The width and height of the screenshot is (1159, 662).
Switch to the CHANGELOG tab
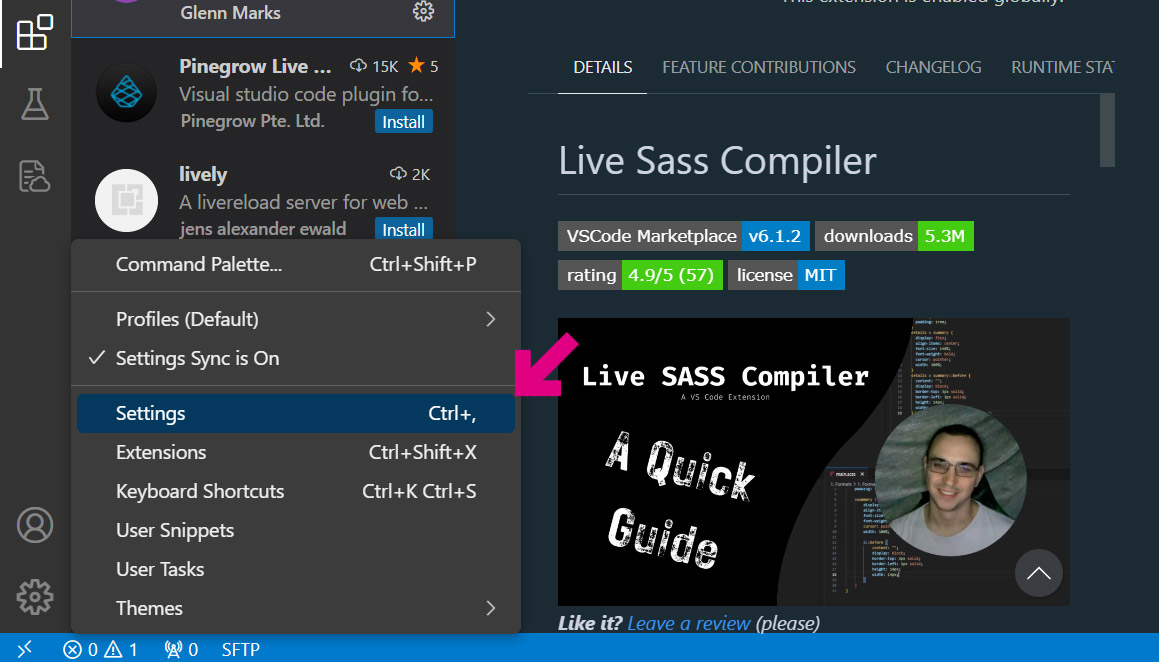[934, 67]
